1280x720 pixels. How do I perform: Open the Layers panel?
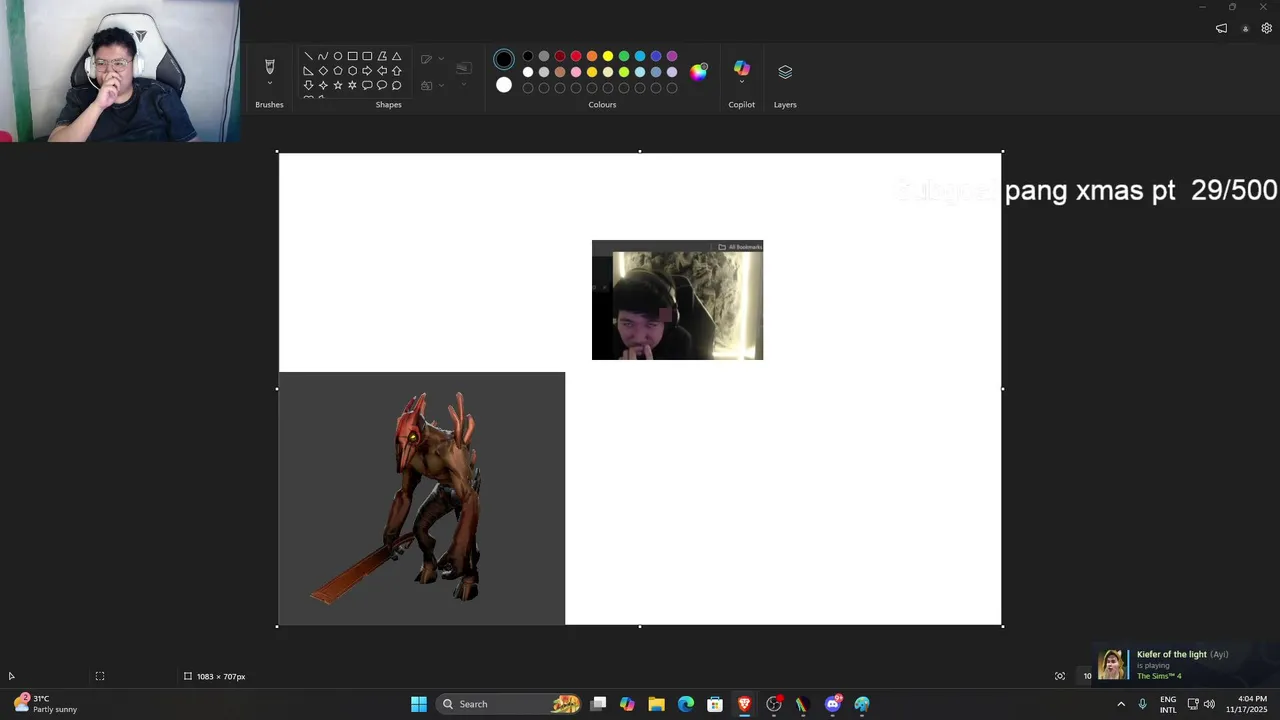click(785, 72)
